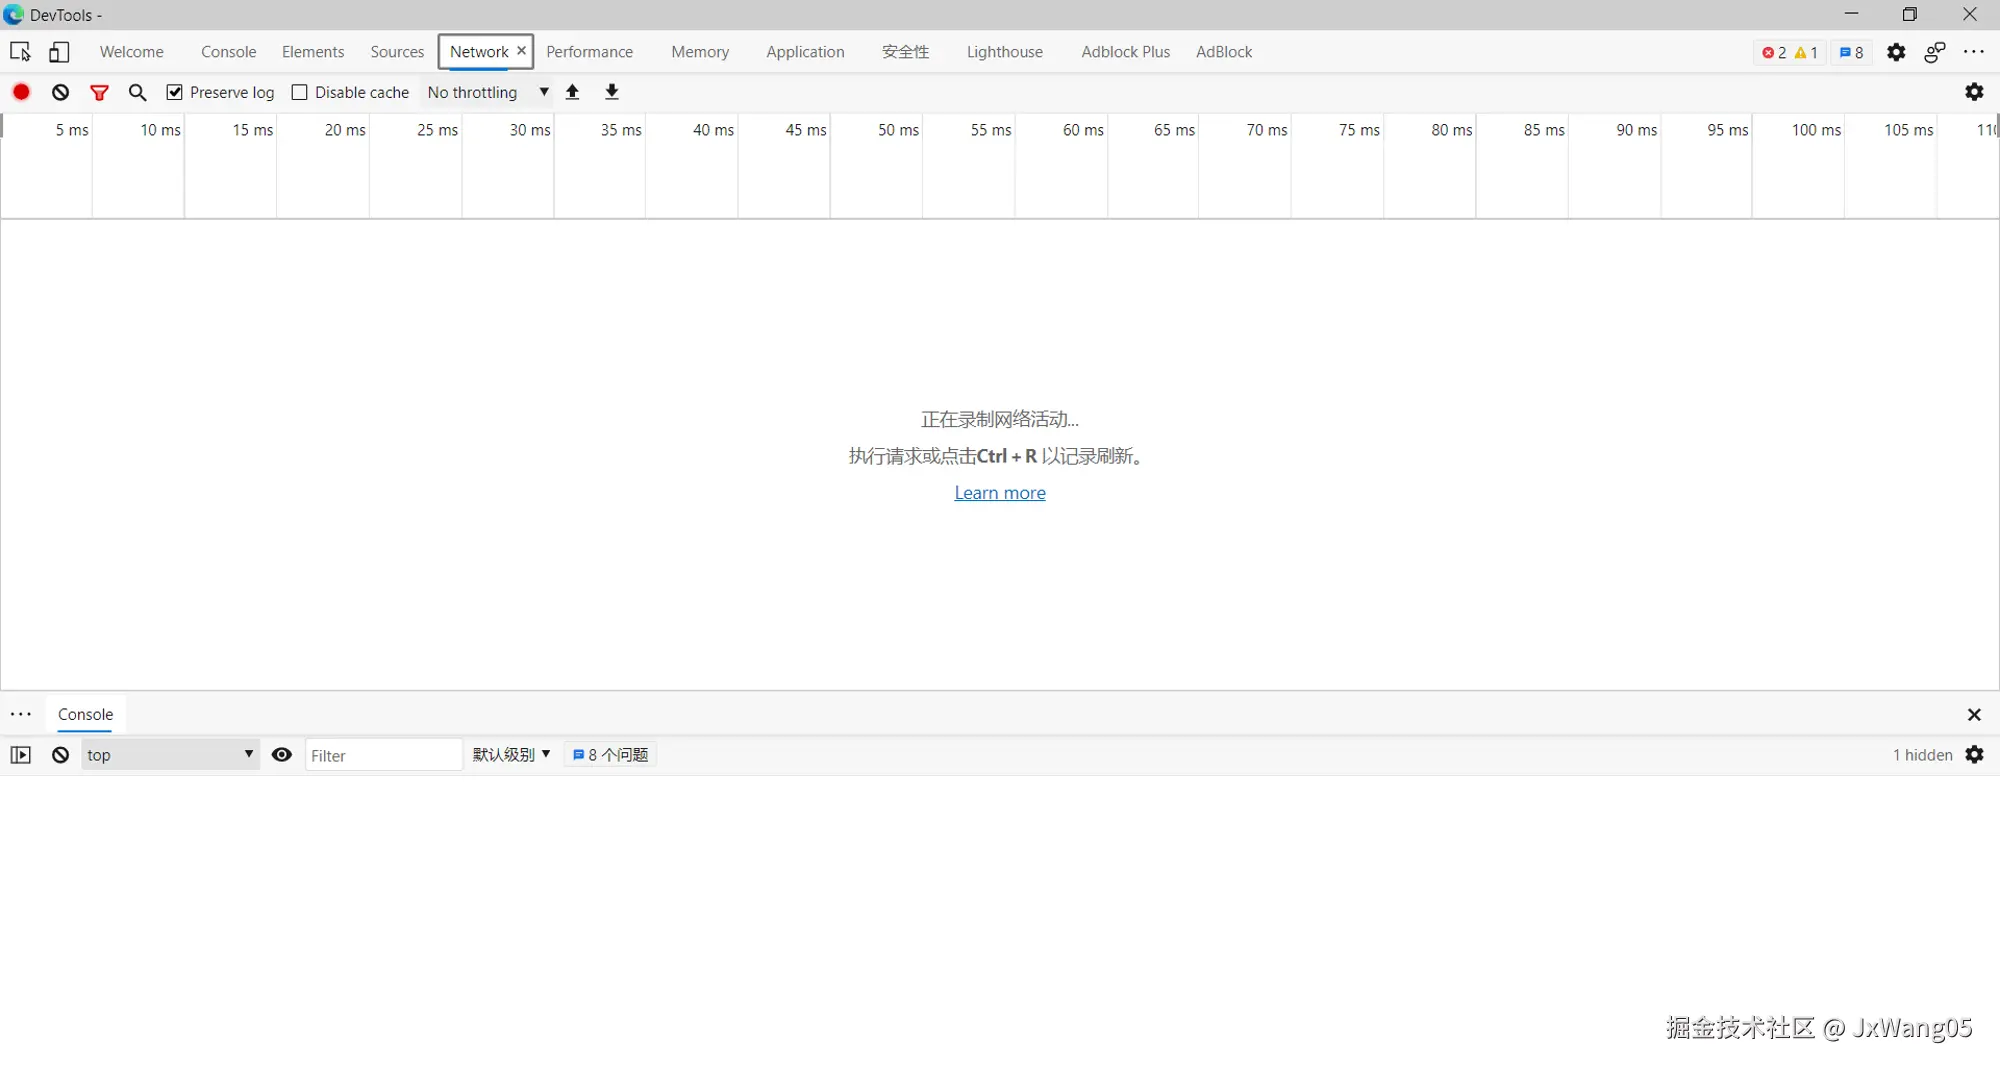Stop recording network log red button
Screen dimensions: 2000x1071
click(21, 92)
